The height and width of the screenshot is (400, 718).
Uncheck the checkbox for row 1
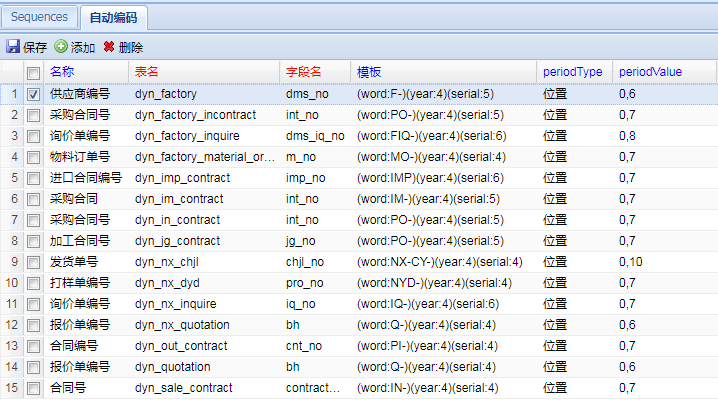[x=33, y=94]
